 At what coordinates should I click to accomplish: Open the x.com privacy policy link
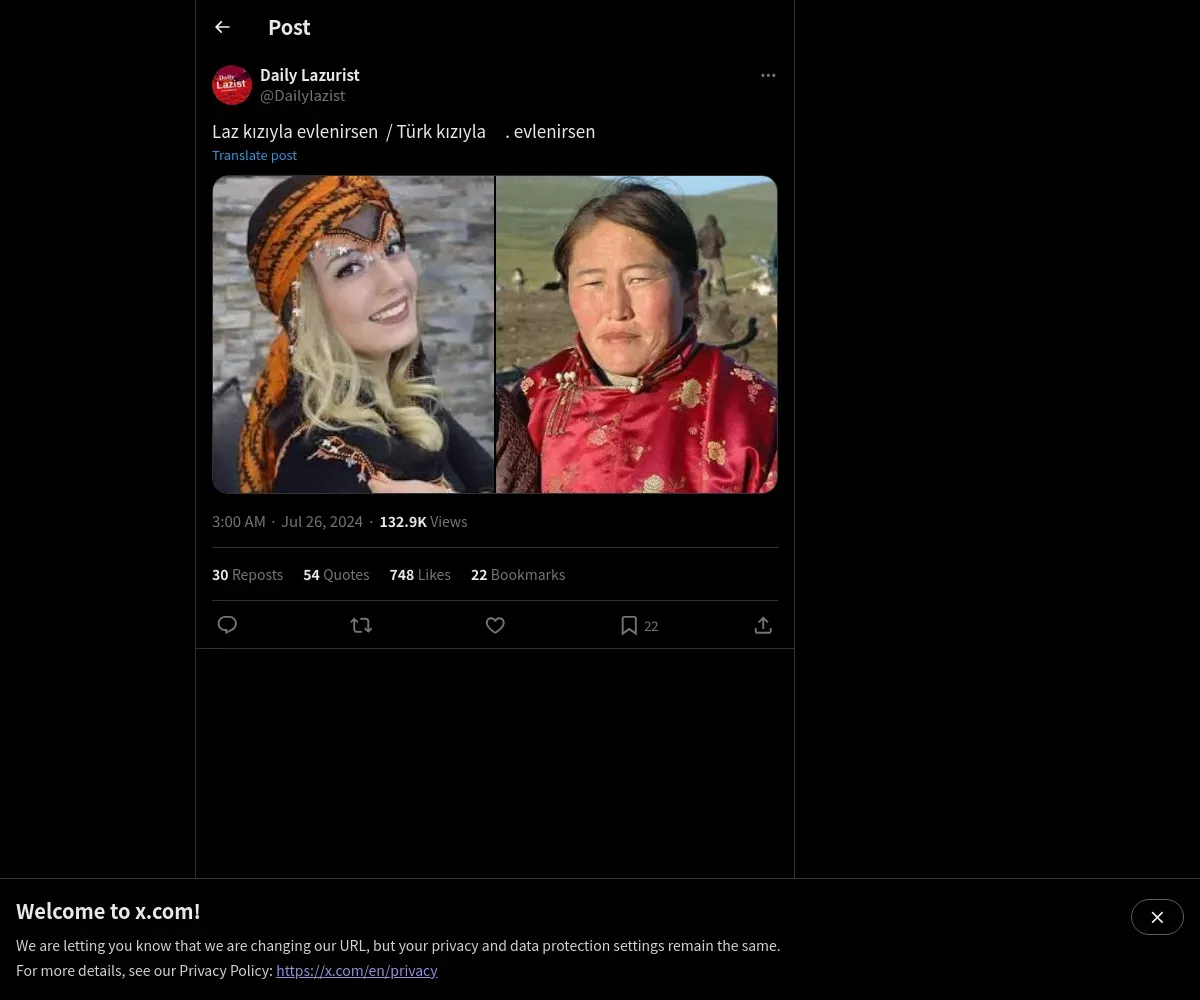click(x=357, y=970)
